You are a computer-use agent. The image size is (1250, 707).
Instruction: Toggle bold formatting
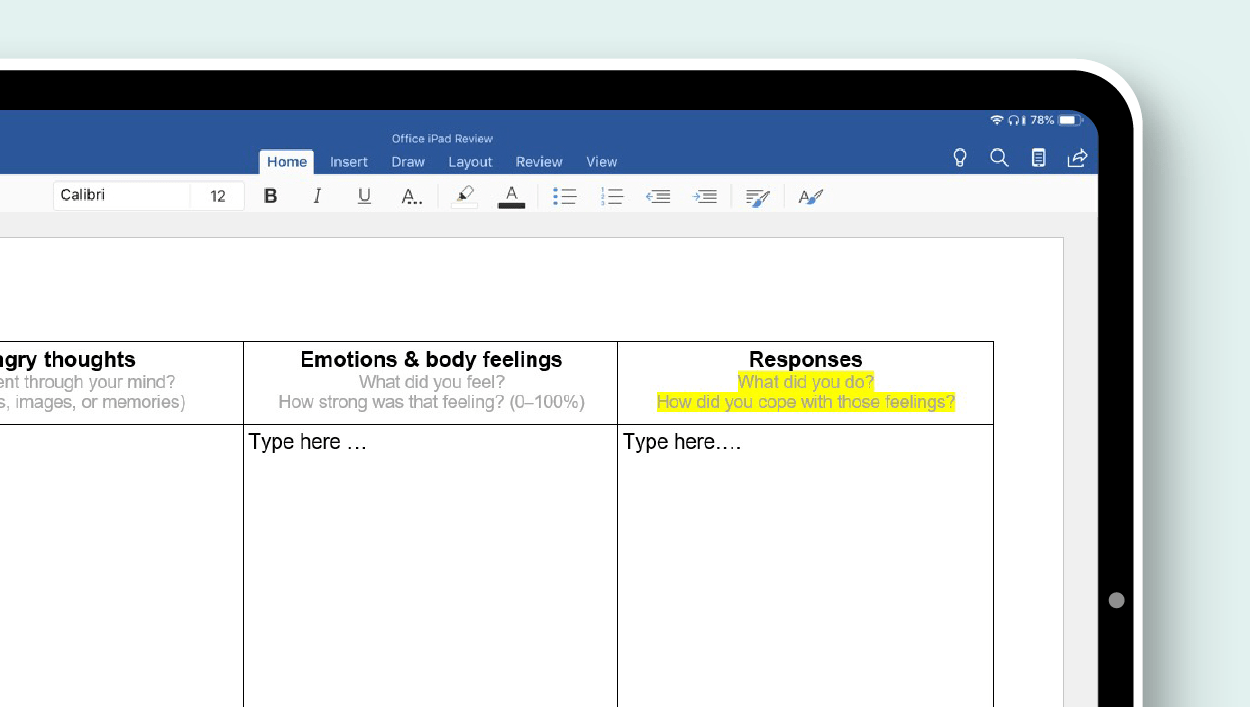[270, 196]
